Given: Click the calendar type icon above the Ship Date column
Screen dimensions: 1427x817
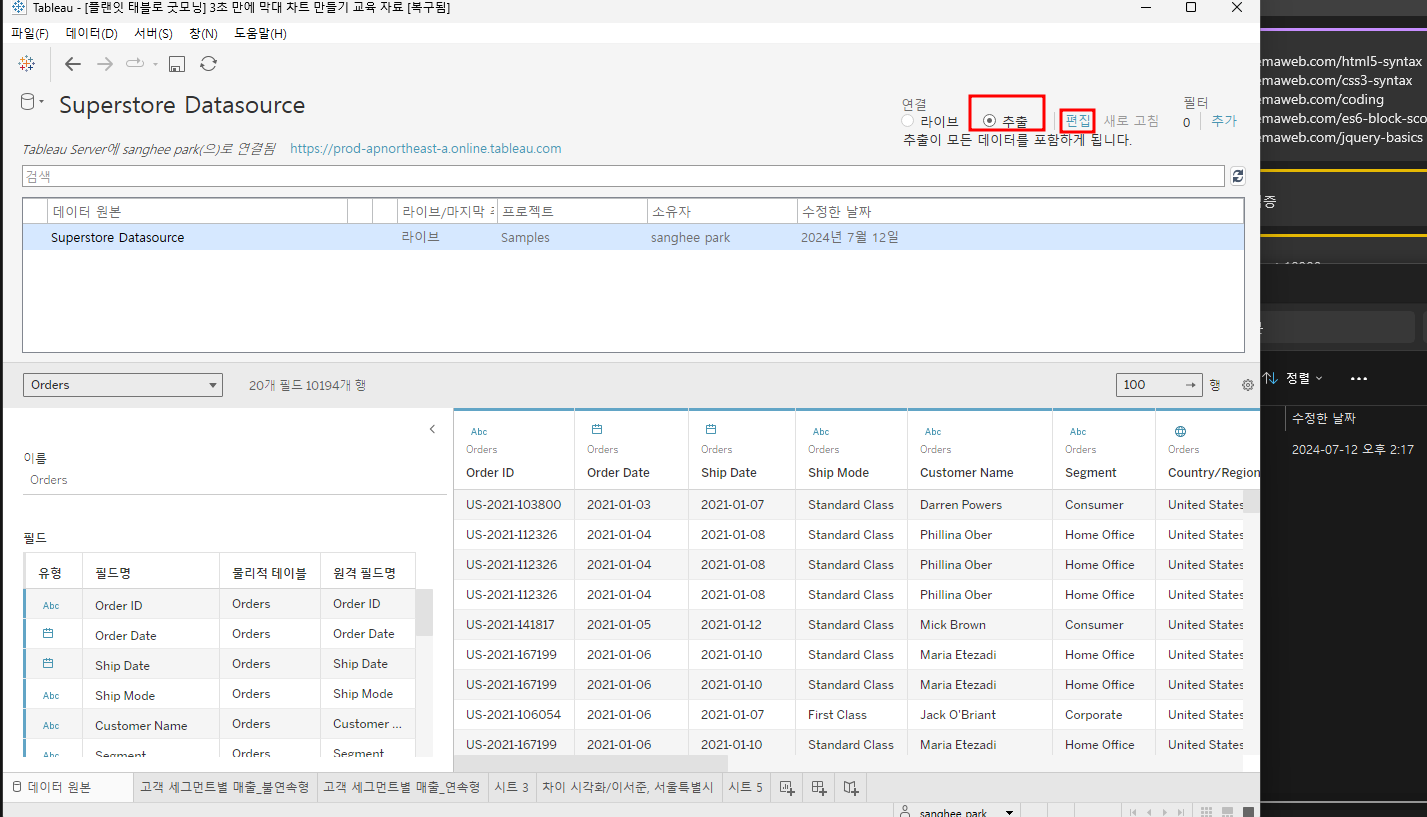Looking at the screenshot, I should [711, 430].
